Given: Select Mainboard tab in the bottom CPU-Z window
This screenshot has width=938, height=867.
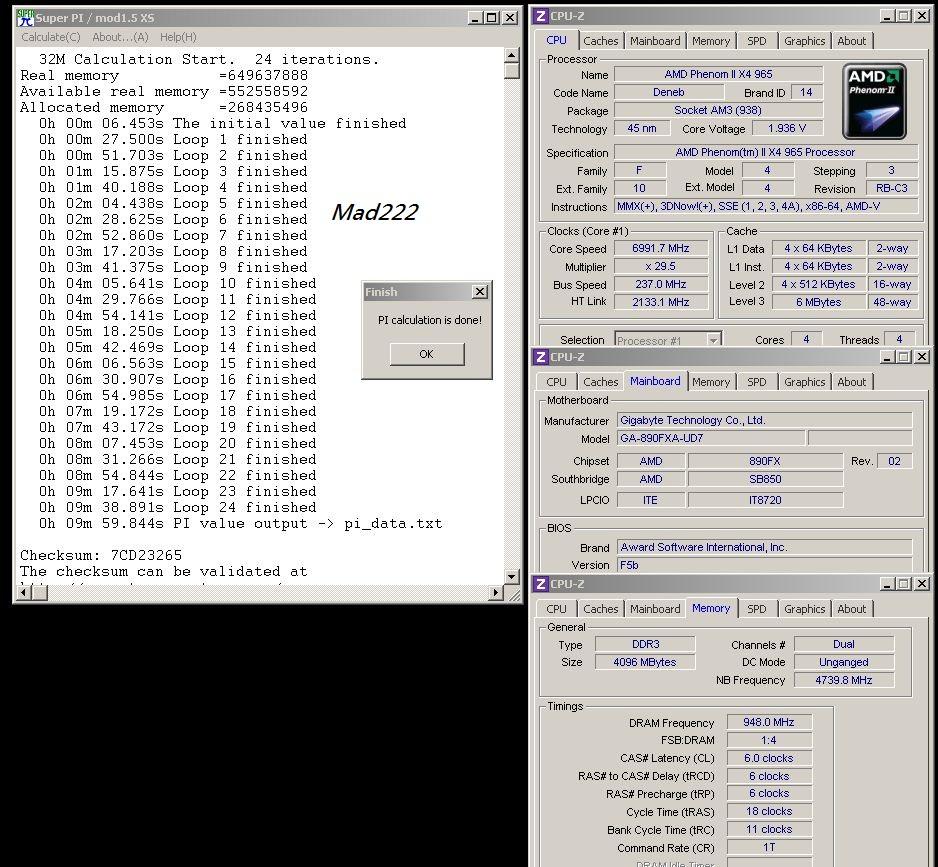Looking at the screenshot, I should [x=655, y=609].
